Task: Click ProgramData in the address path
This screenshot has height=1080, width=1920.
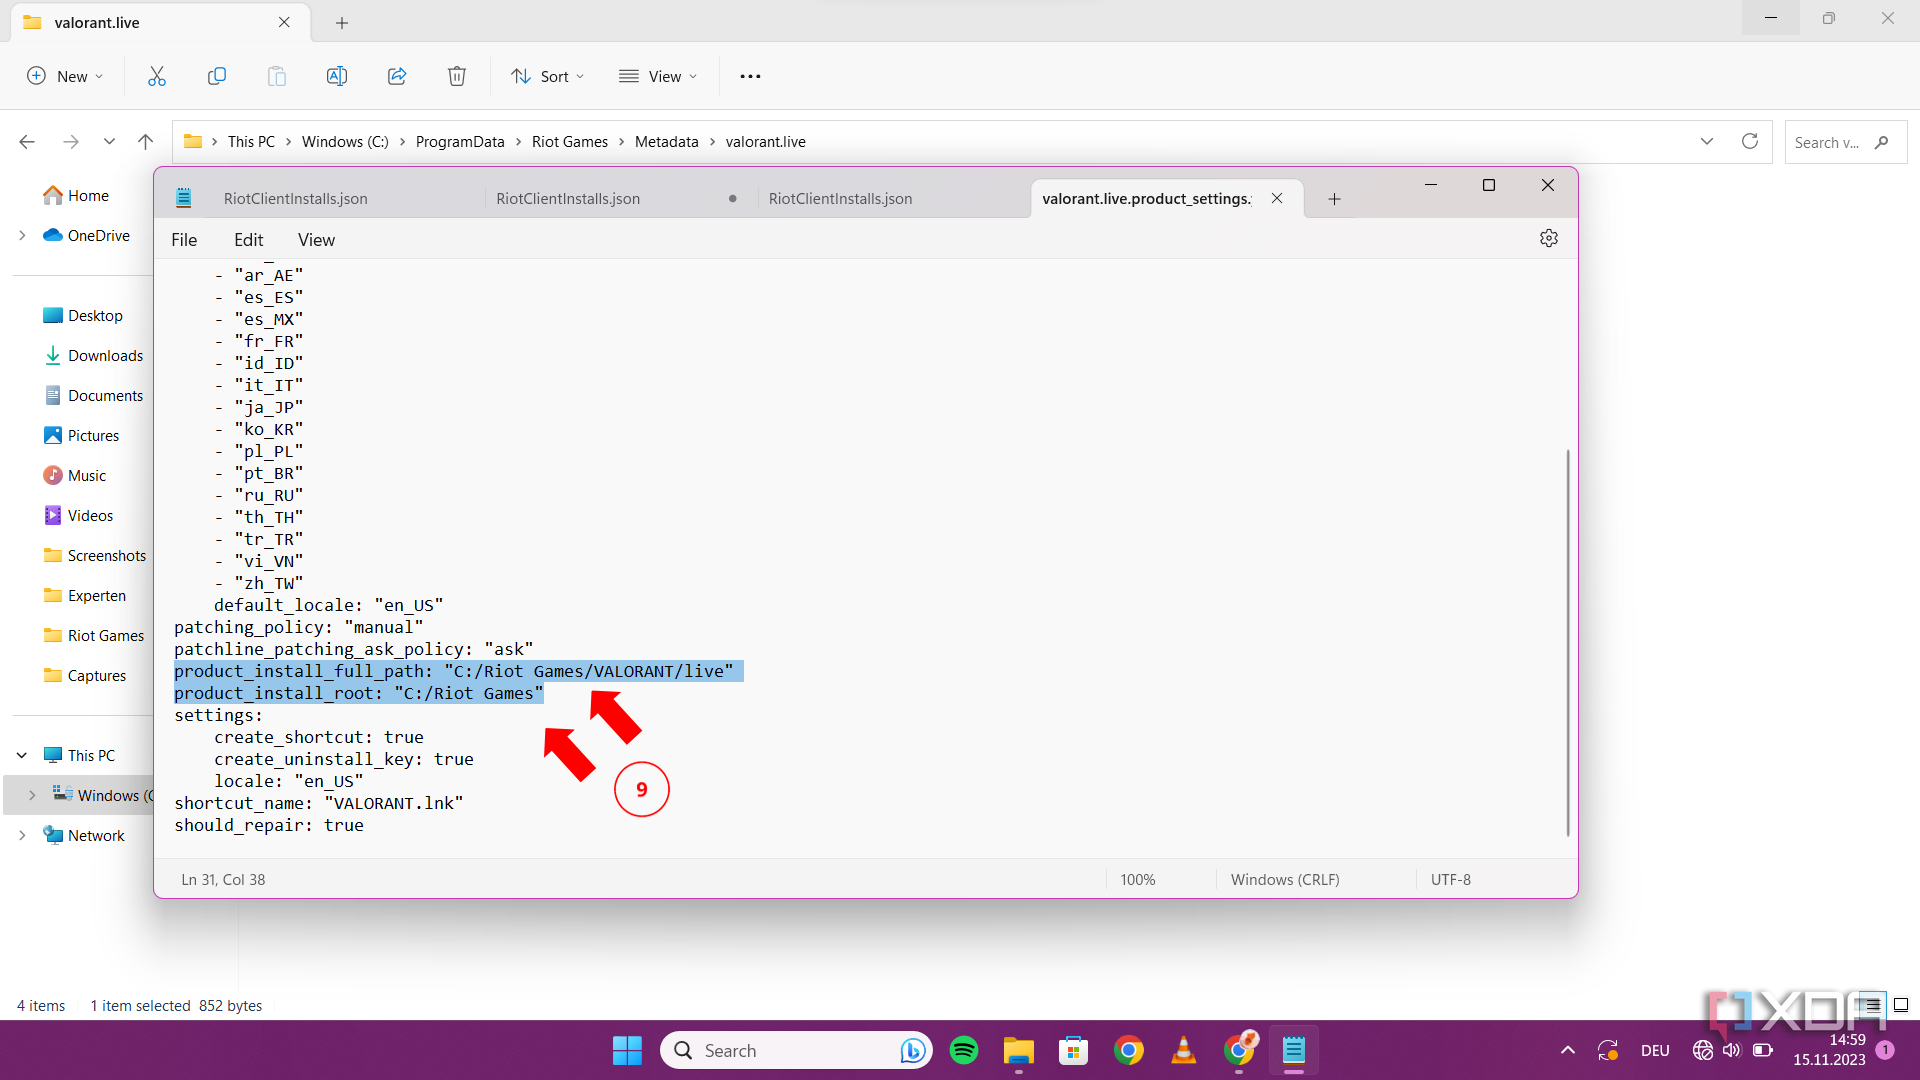Action: [460, 142]
